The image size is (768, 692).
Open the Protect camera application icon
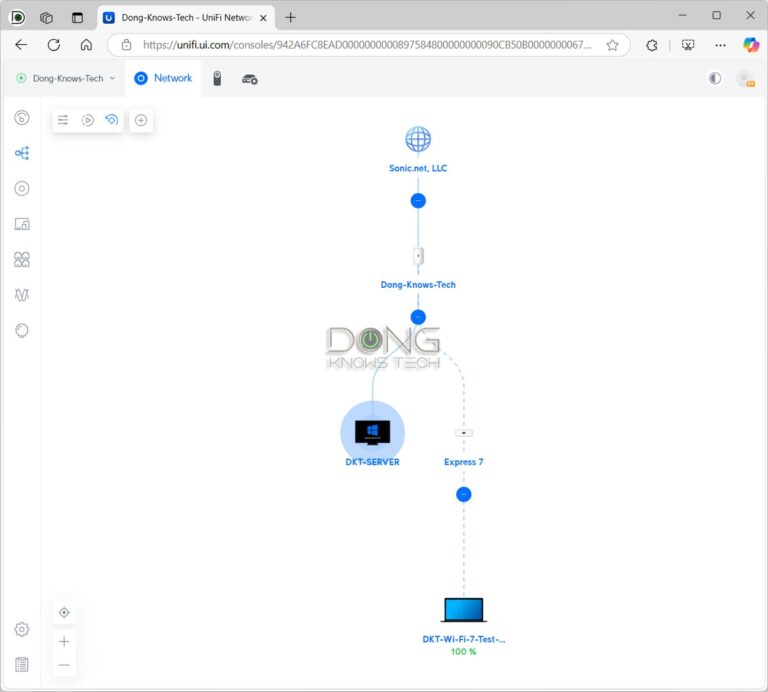pyautogui.click(x=217, y=78)
